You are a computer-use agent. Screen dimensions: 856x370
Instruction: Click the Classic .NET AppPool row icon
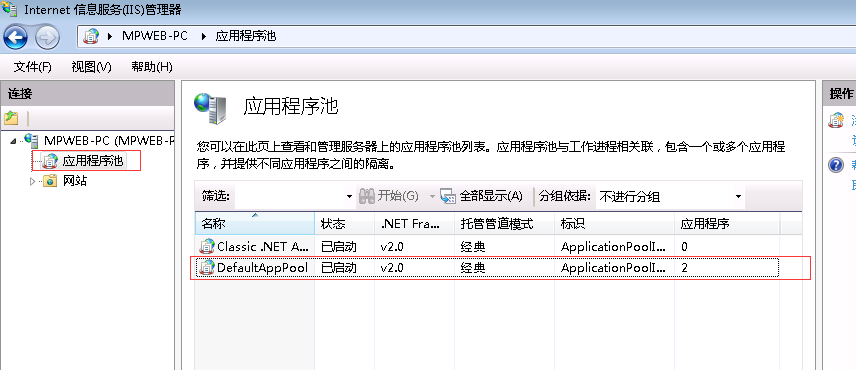click(207, 247)
